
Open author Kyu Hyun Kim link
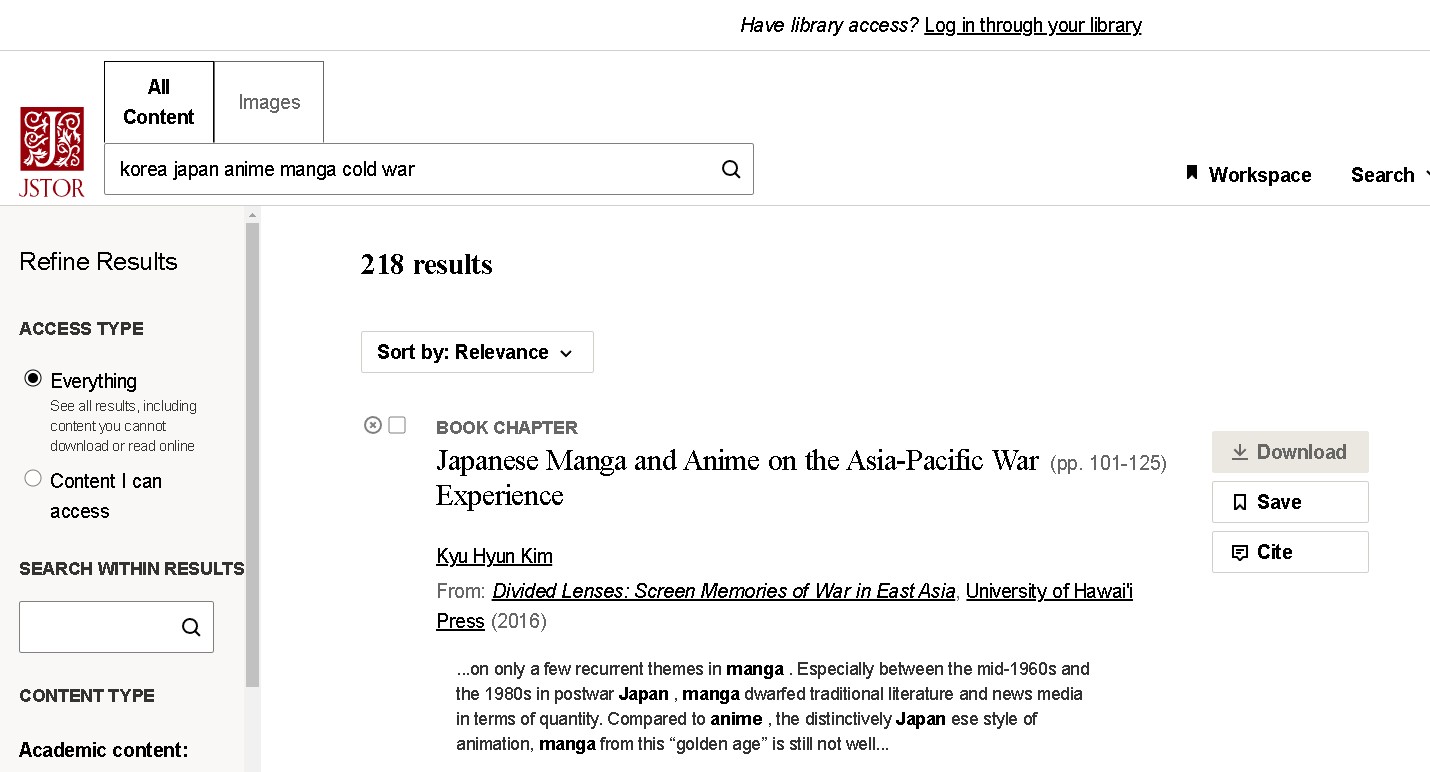[x=494, y=556]
